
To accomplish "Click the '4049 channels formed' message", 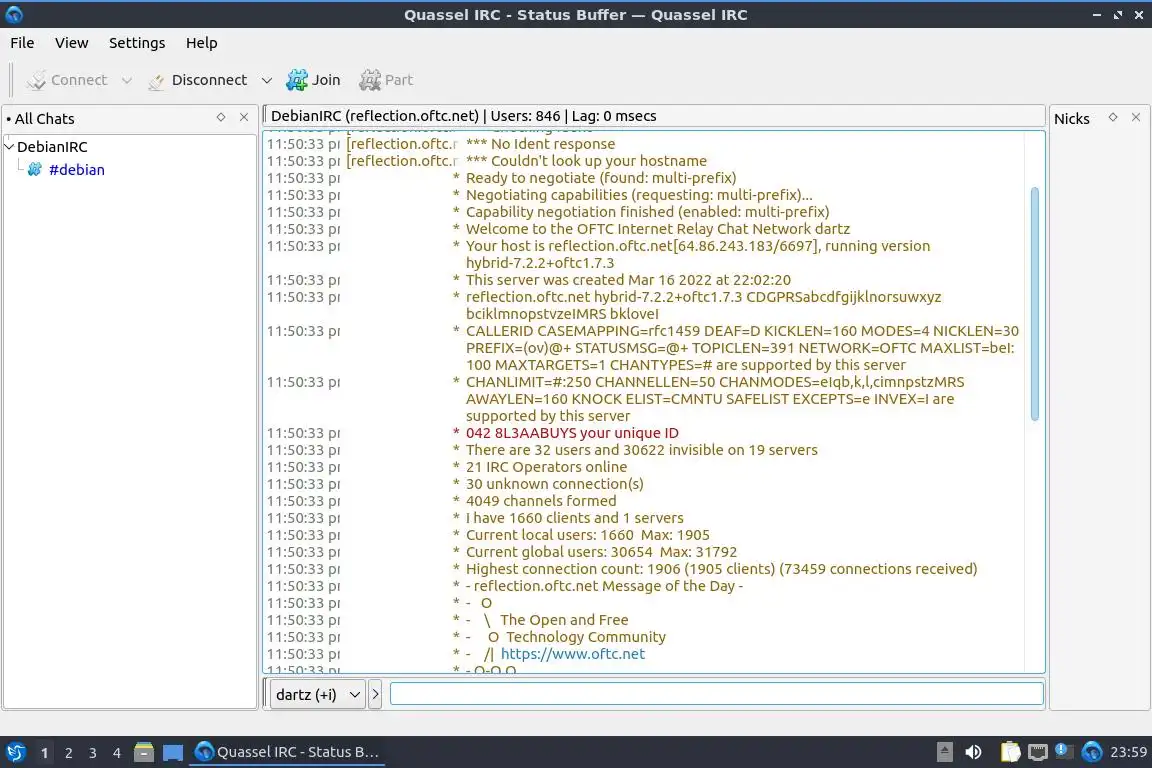I will pos(541,500).
